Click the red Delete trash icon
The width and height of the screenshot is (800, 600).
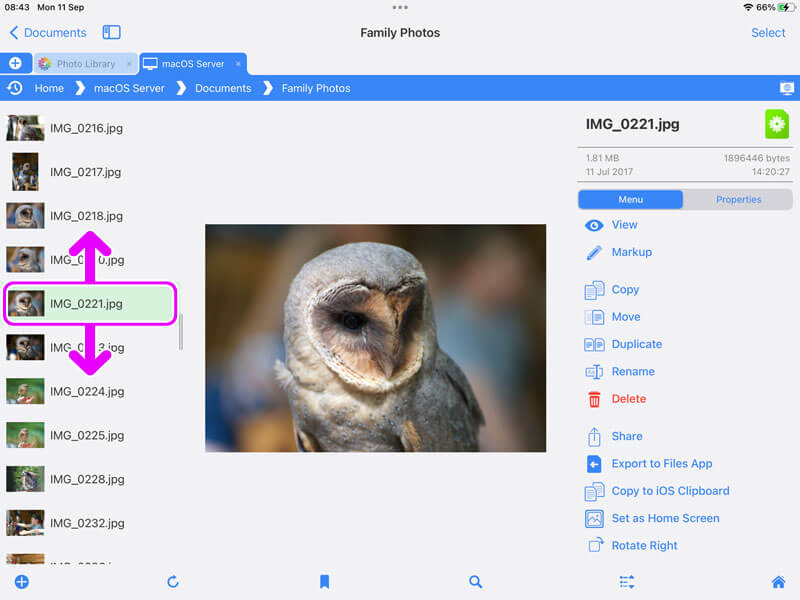click(x=594, y=399)
